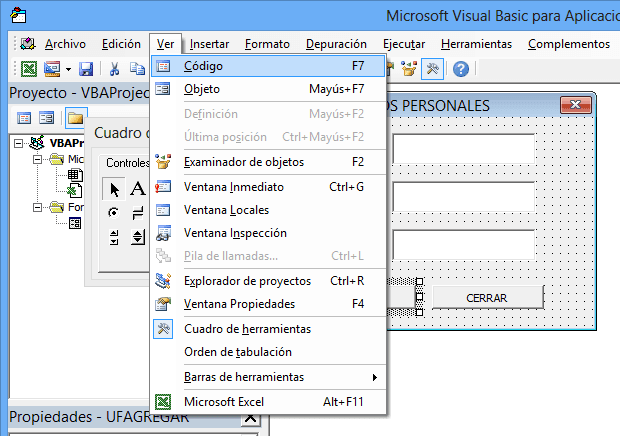This screenshot has width=620, height=436.
Task: Pick the ToggleButton control tool
Action: [138, 213]
